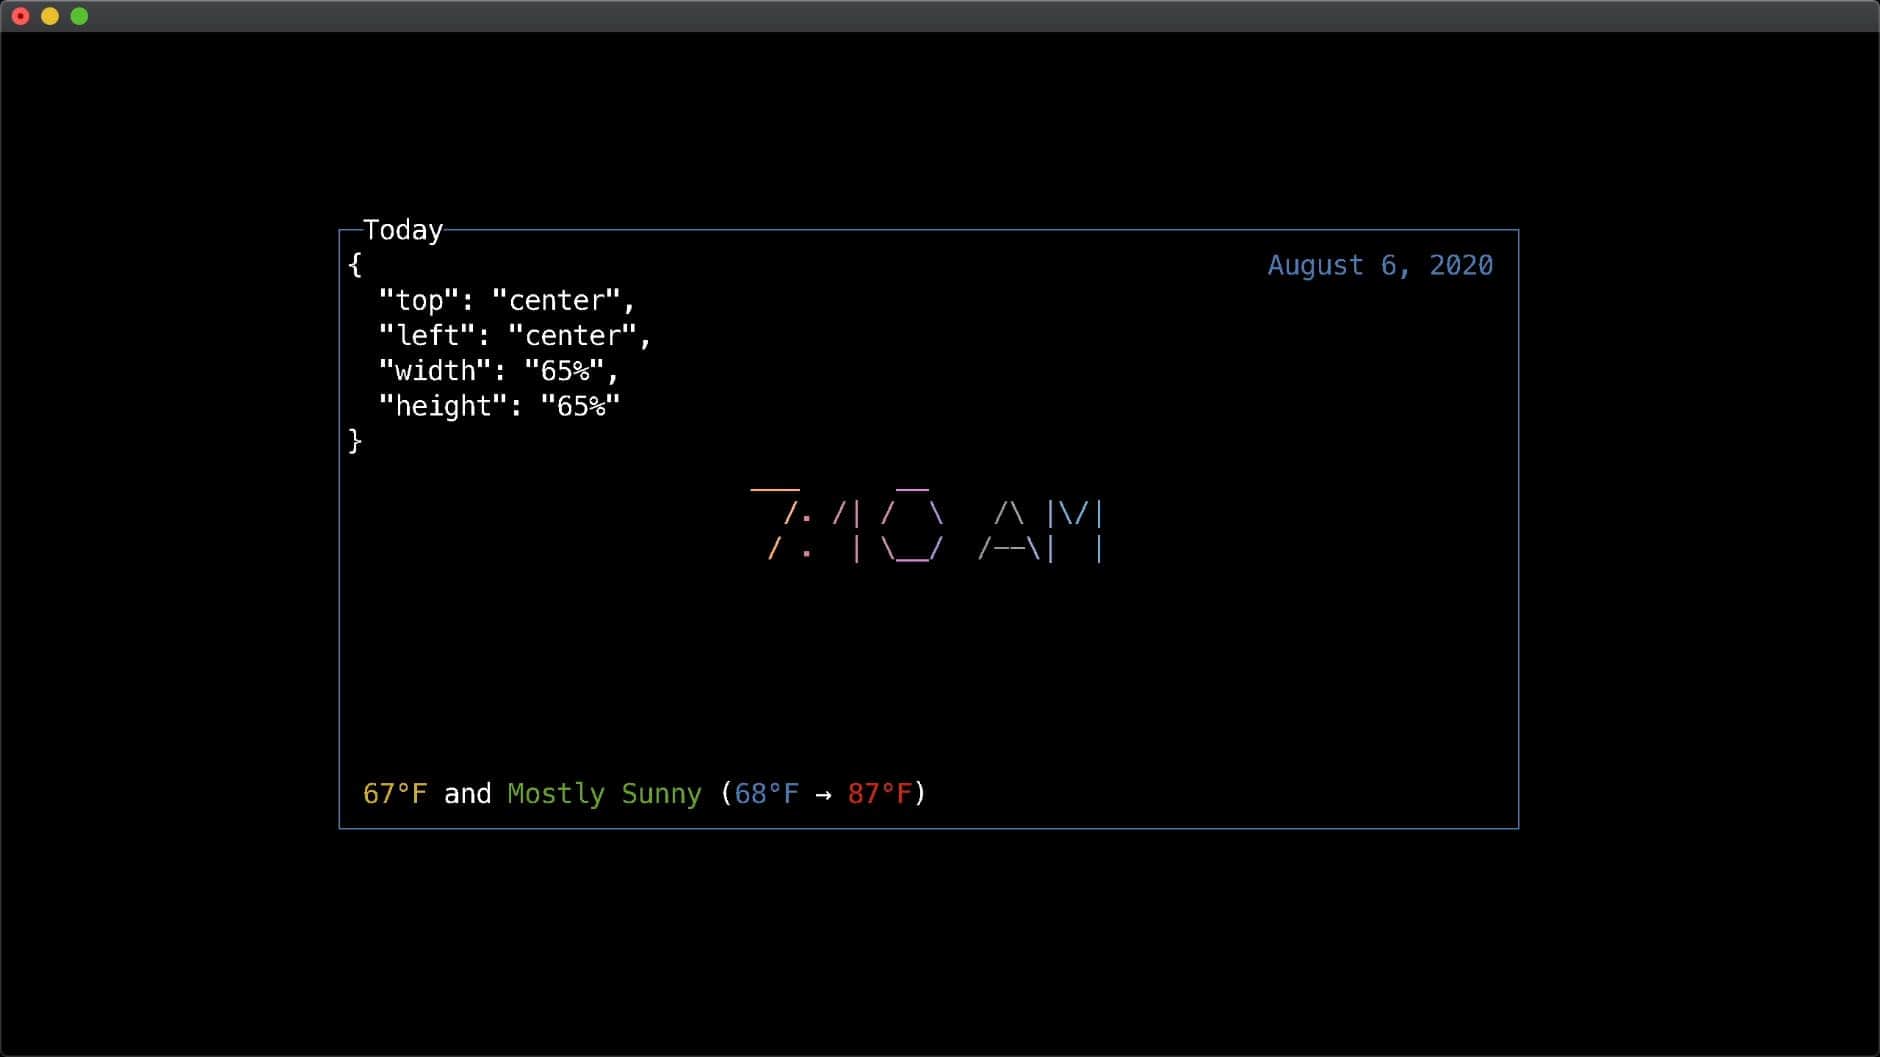This screenshot has width=1880, height=1057.
Task: Select the 67°F current temperature text
Action: [x=395, y=793]
